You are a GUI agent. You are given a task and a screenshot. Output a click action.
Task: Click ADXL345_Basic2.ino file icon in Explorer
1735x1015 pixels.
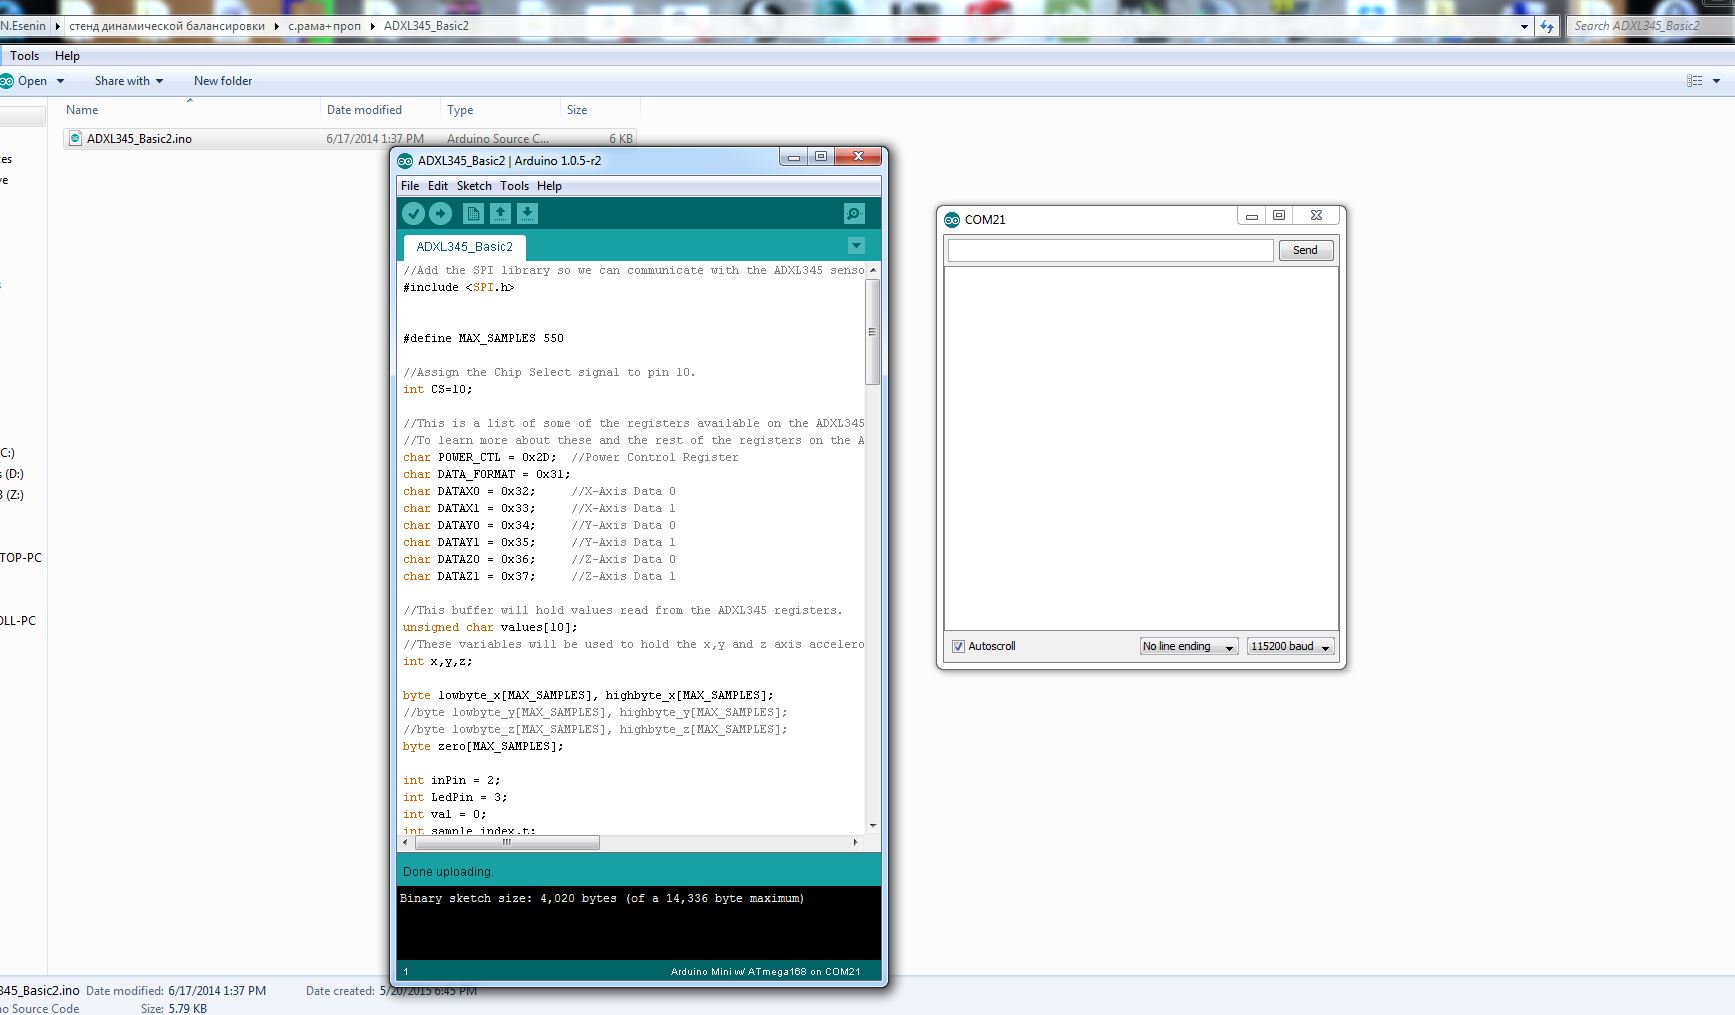75,139
